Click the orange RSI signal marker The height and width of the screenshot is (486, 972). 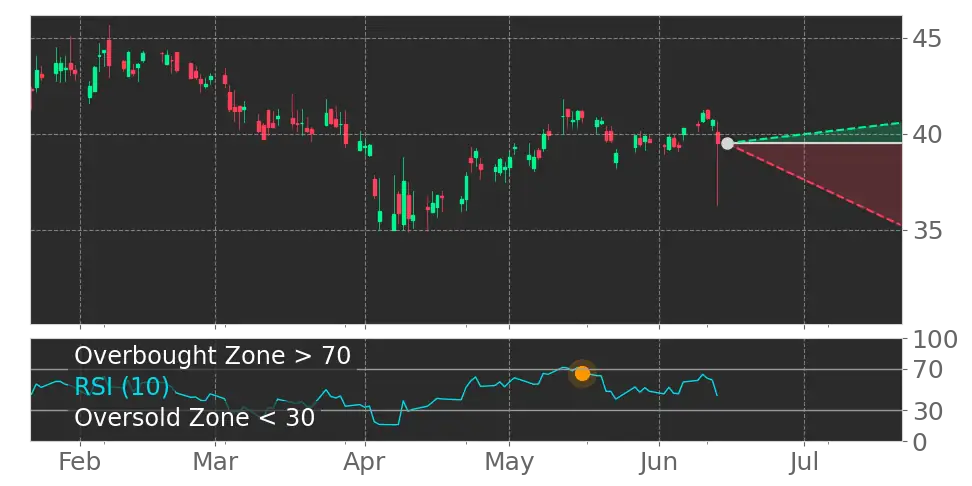(582, 373)
